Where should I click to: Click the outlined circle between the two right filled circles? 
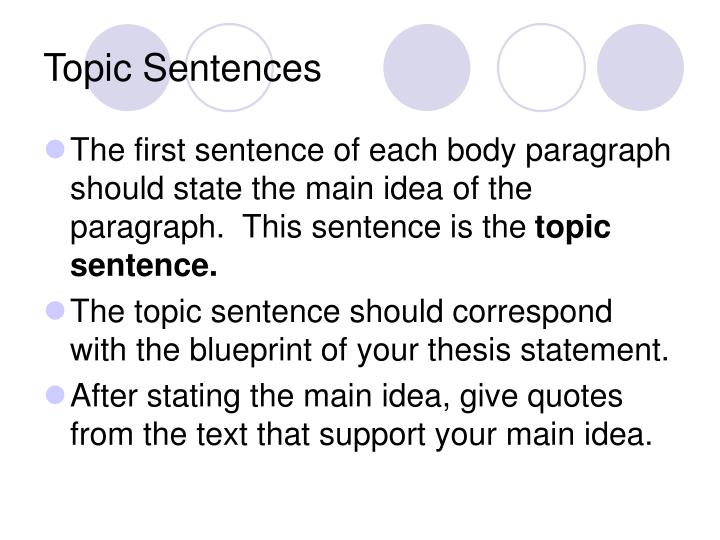click(541, 68)
